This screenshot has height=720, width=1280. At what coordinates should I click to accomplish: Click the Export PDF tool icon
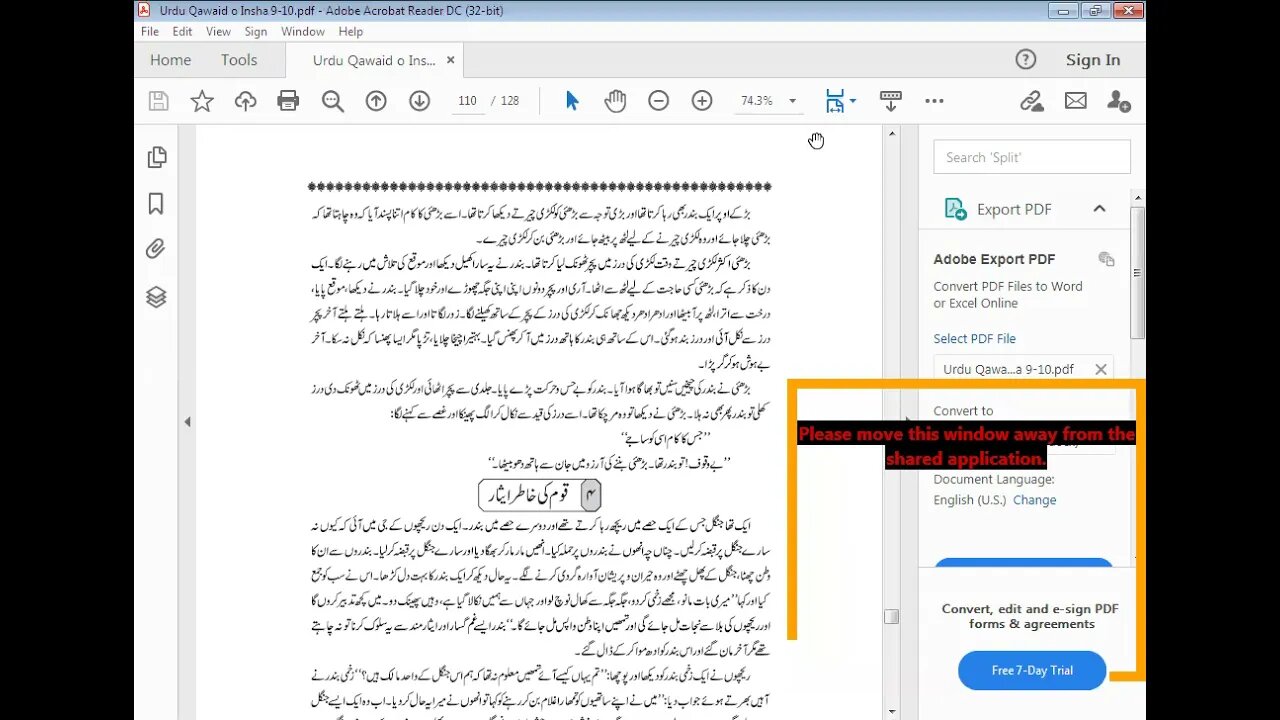click(955, 209)
